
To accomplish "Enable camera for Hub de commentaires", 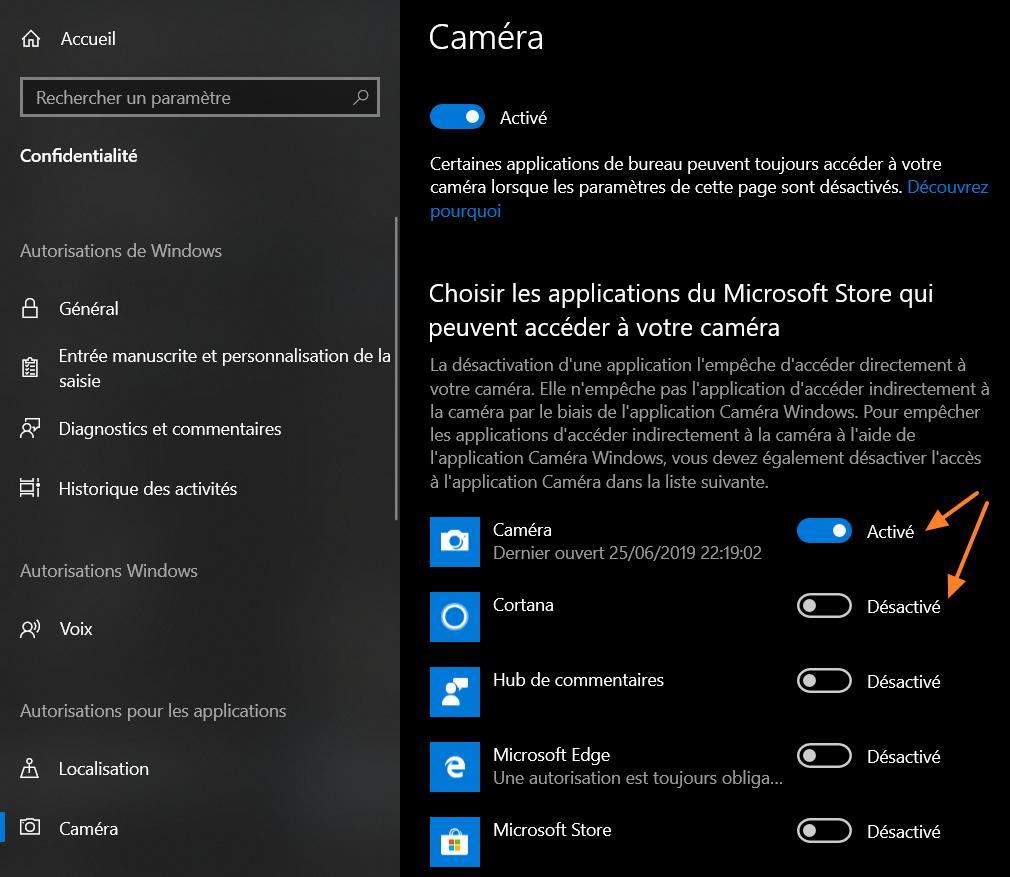I will (824, 681).
